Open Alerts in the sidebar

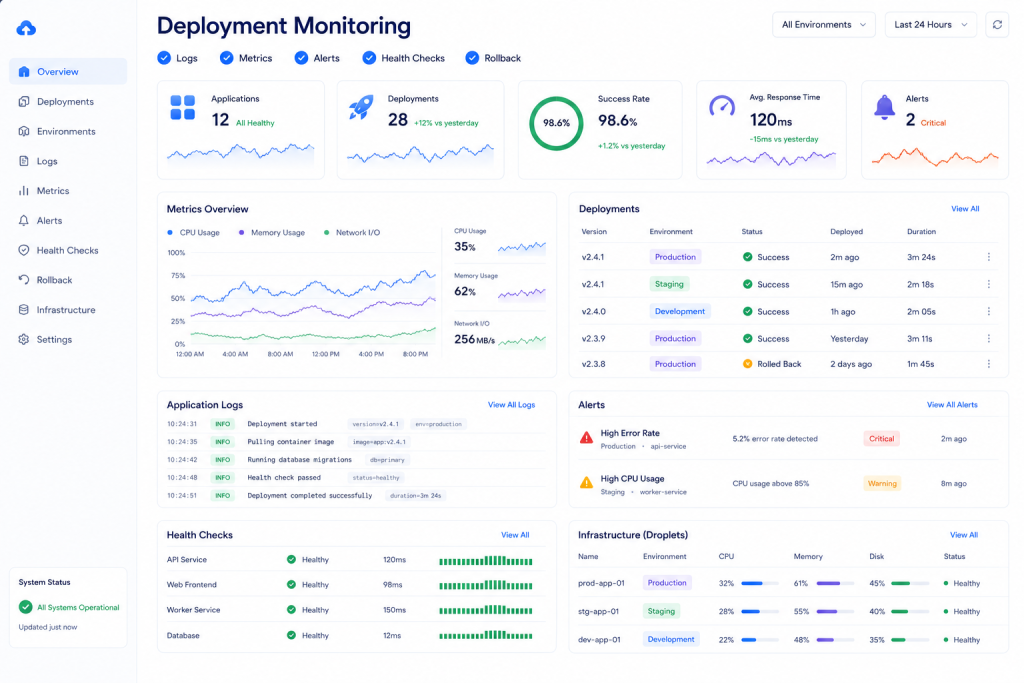[x=68, y=221]
